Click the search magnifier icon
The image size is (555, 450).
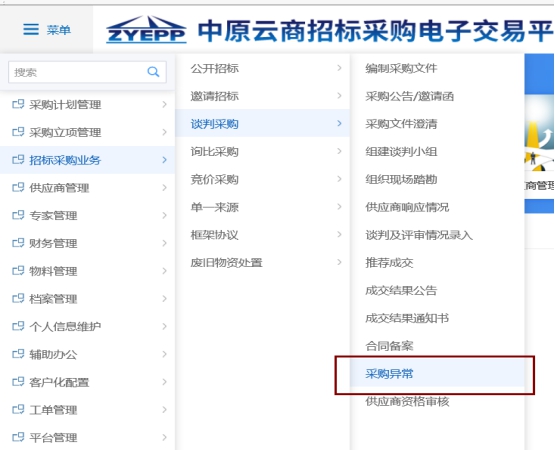(x=153, y=72)
